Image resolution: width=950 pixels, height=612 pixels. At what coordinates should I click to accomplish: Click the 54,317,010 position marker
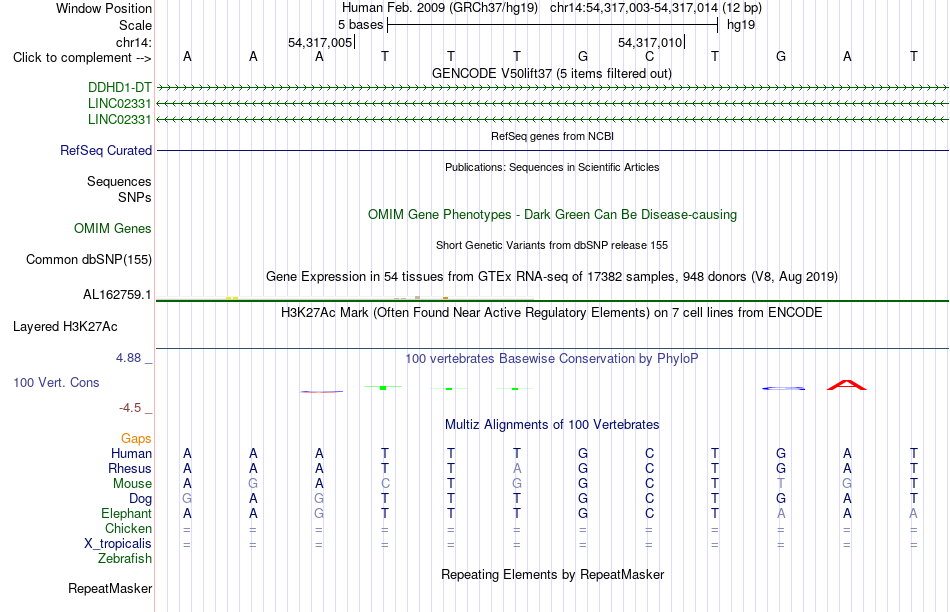(650, 42)
